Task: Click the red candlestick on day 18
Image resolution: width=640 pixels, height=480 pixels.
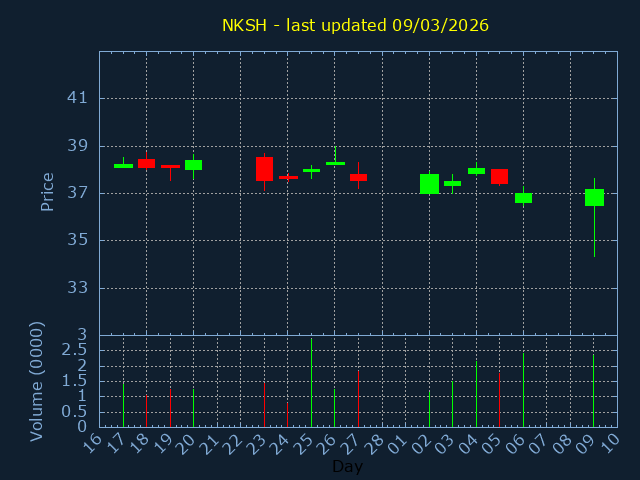Action: point(146,163)
